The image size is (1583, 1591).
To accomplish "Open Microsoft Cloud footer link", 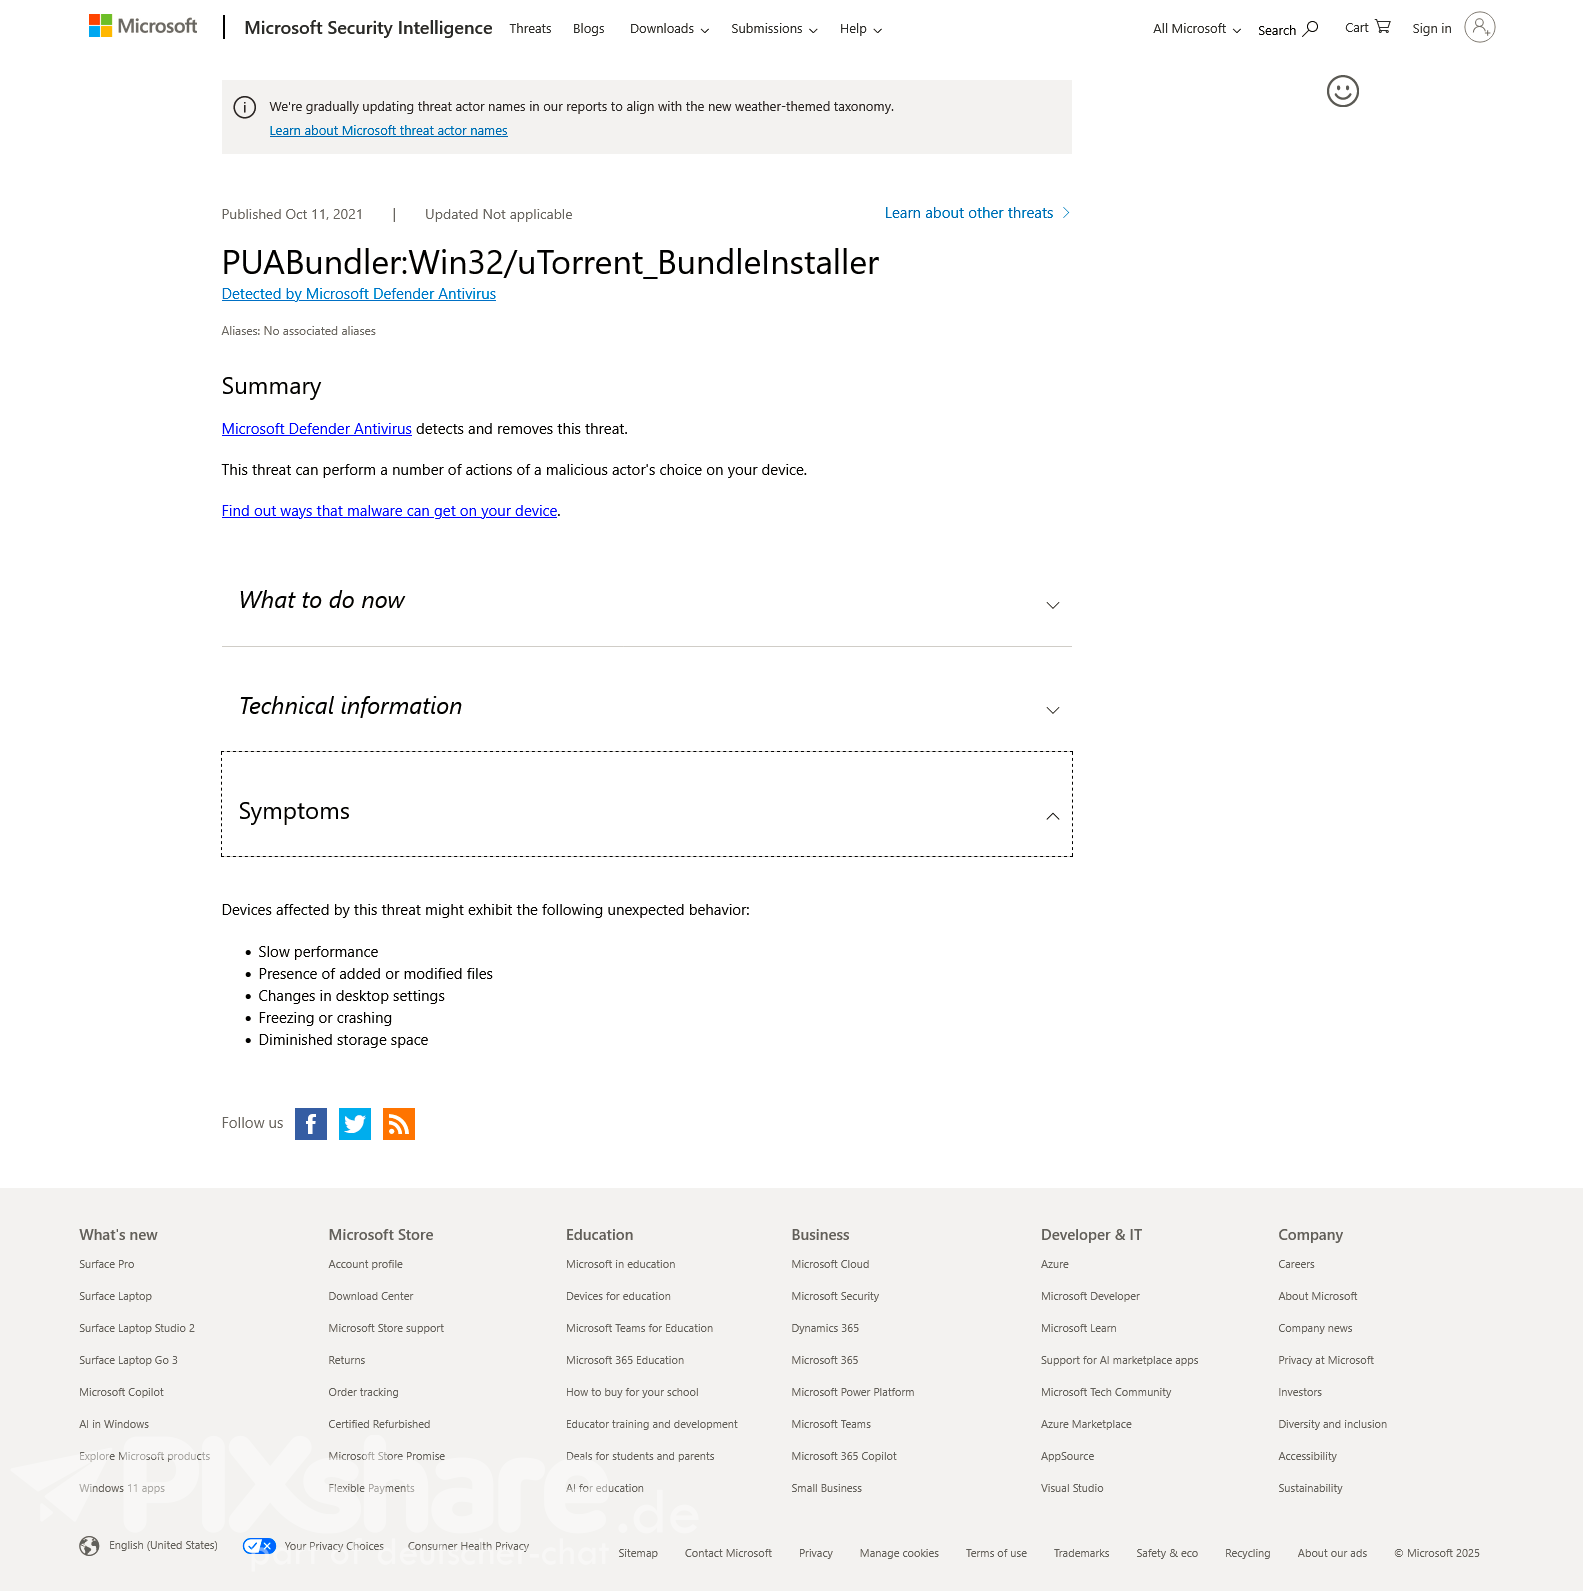I will 831,1264.
